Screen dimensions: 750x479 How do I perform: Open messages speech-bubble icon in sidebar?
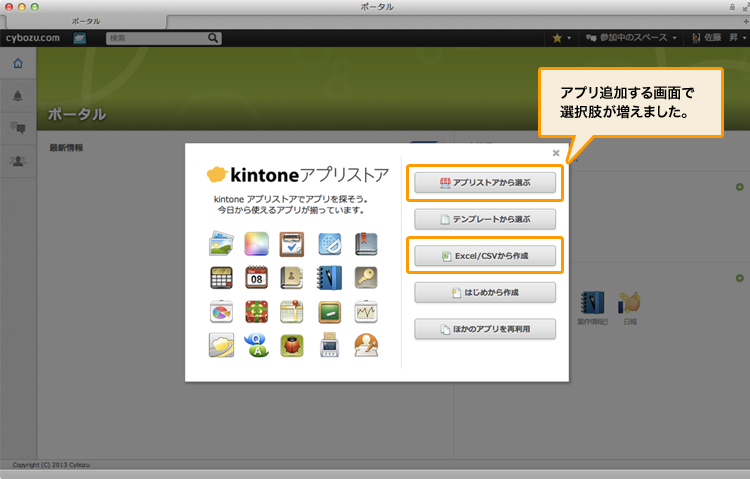pos(17,128)
